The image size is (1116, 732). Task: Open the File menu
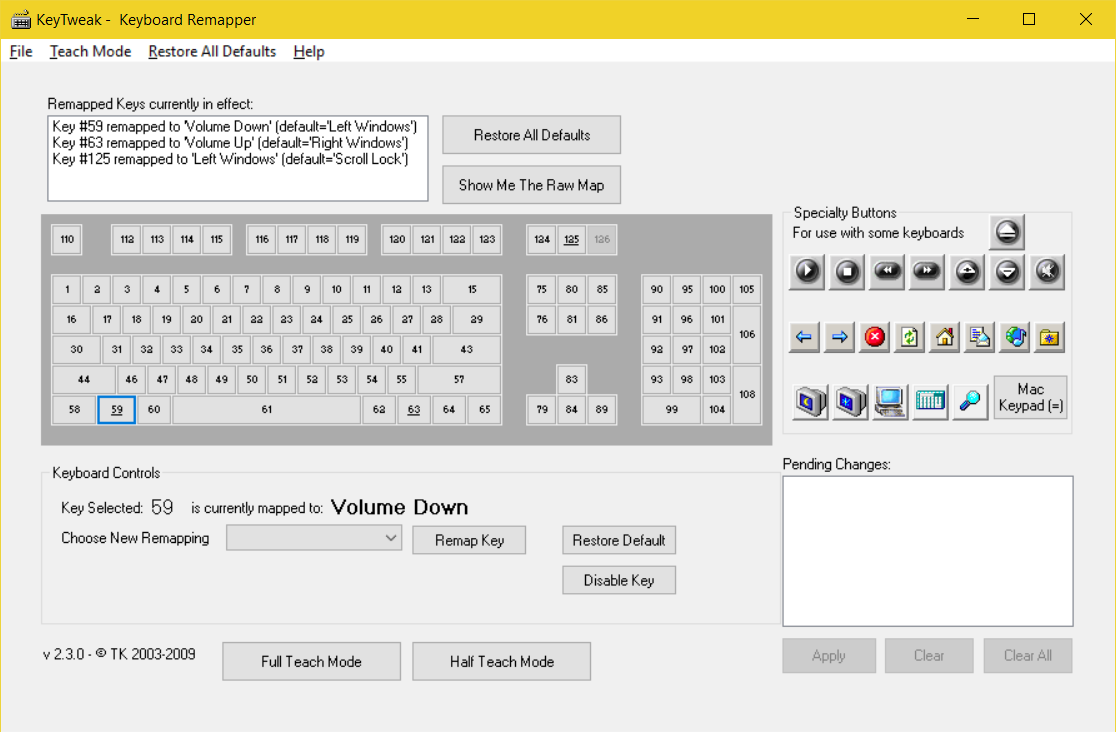point(21,51)
